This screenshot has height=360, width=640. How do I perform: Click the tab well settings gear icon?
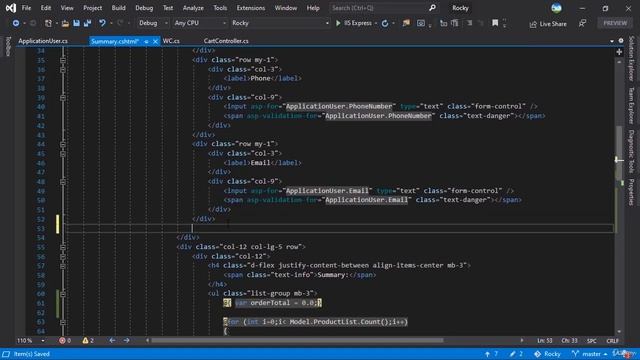[x=621, y=41]
